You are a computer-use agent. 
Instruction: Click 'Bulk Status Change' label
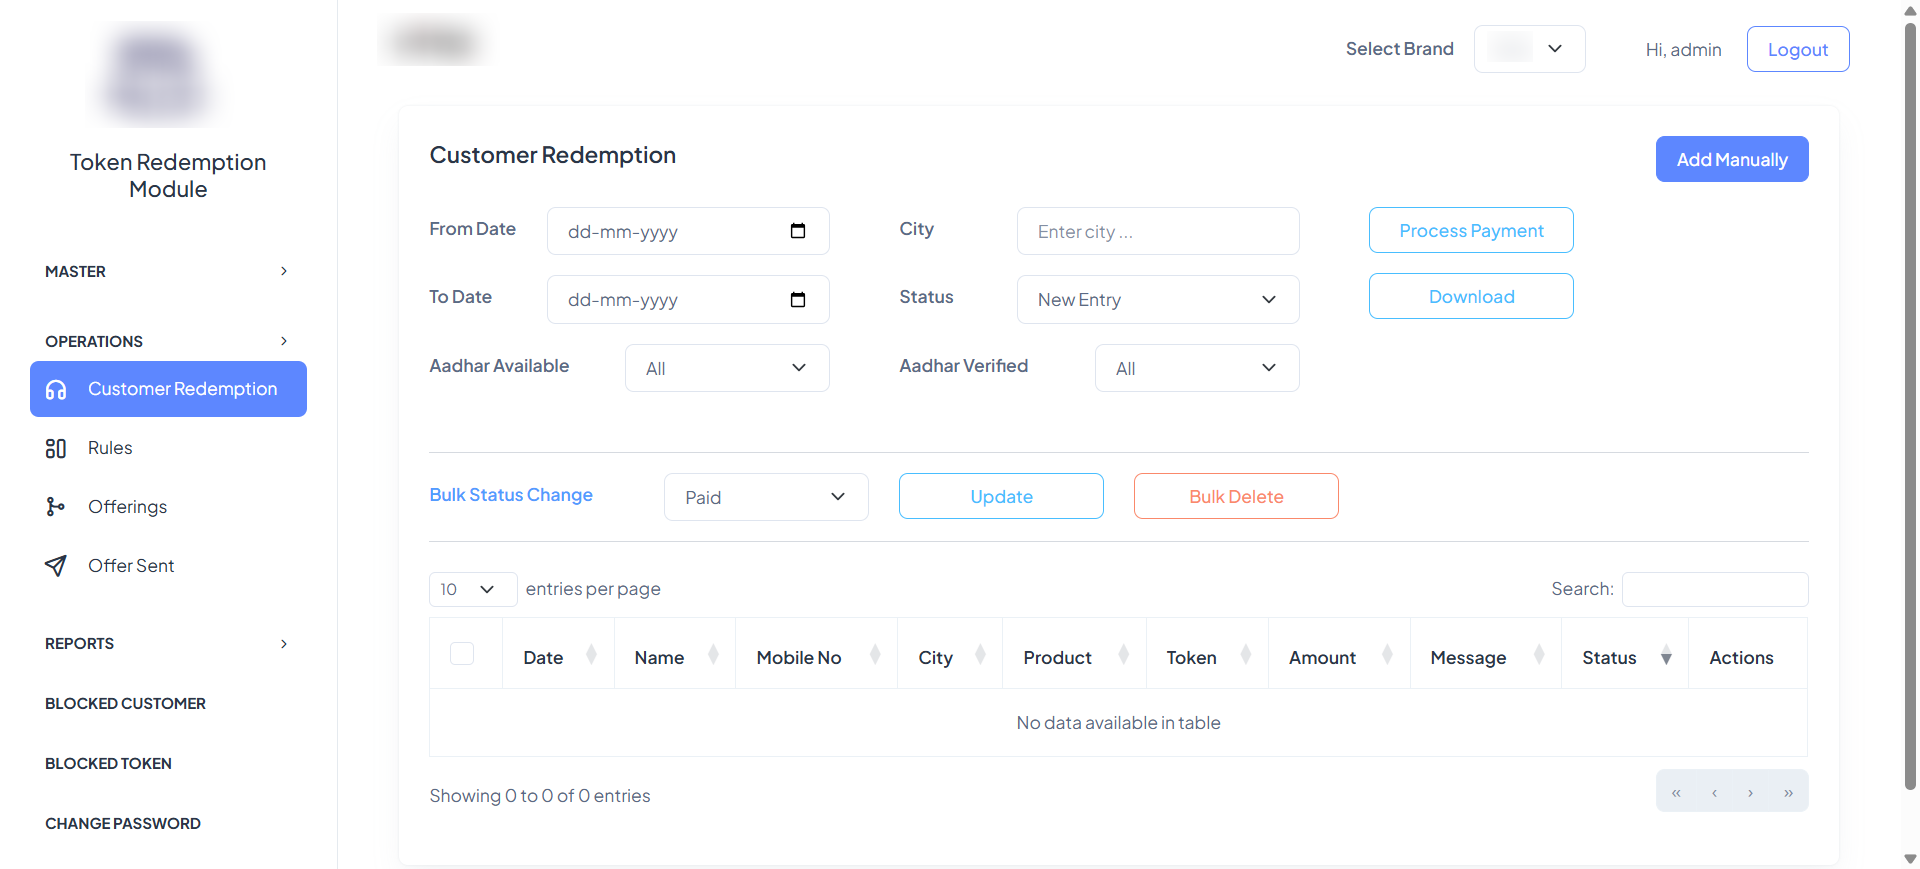point(511,495)
